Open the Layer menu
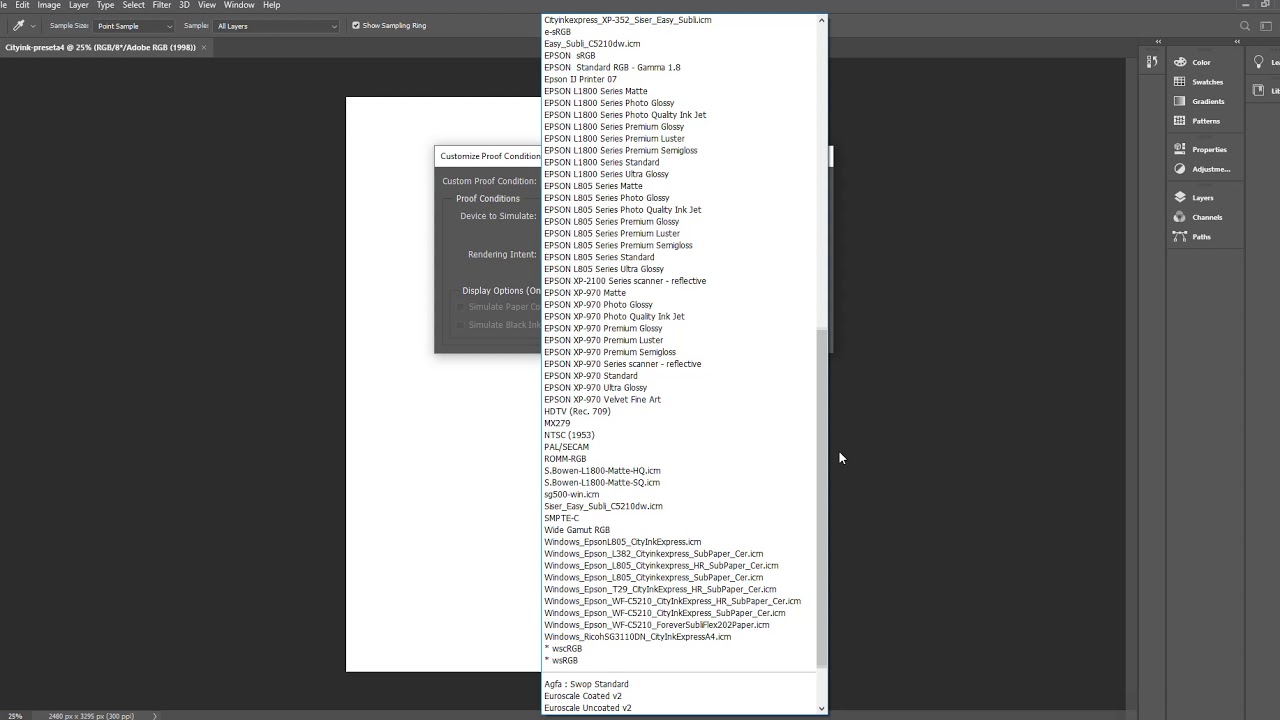Screen dimensions: 1280x720 [79, 5]
